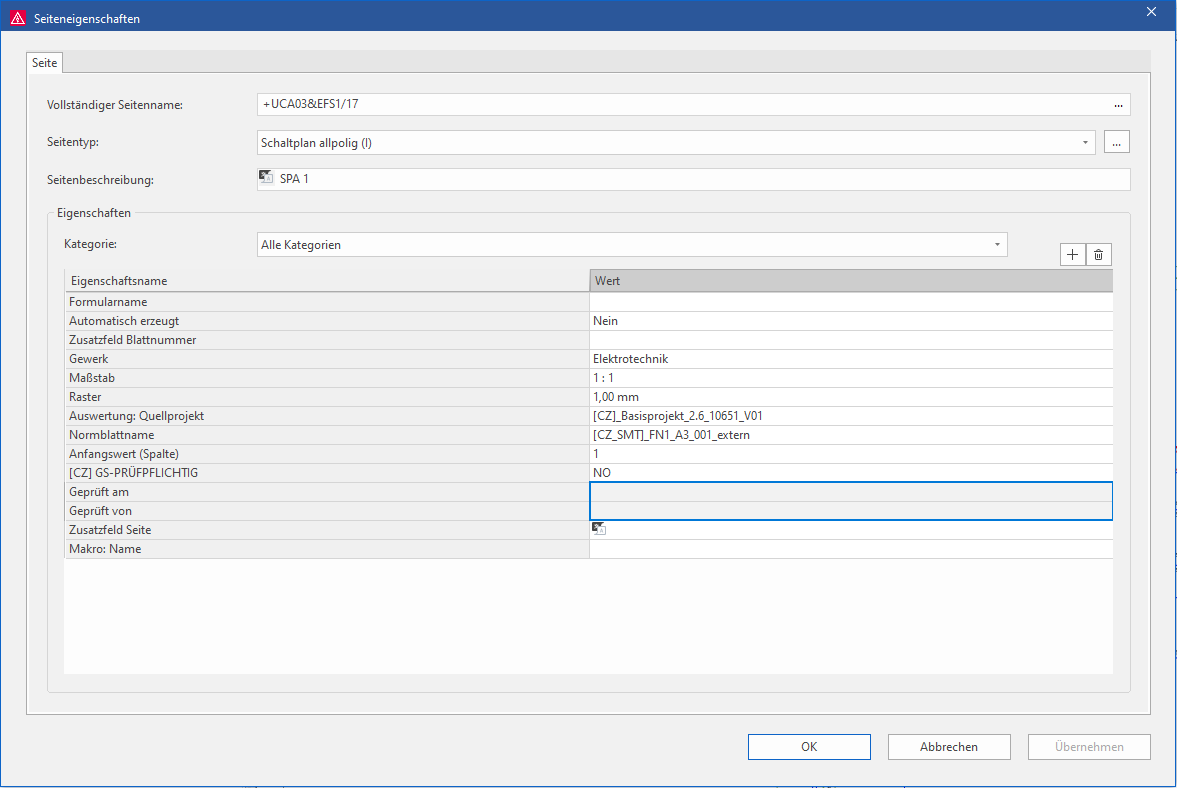Select the Maßstab value cell
1177x788 pixels.
pyautogui.click(x=850, y=378)
